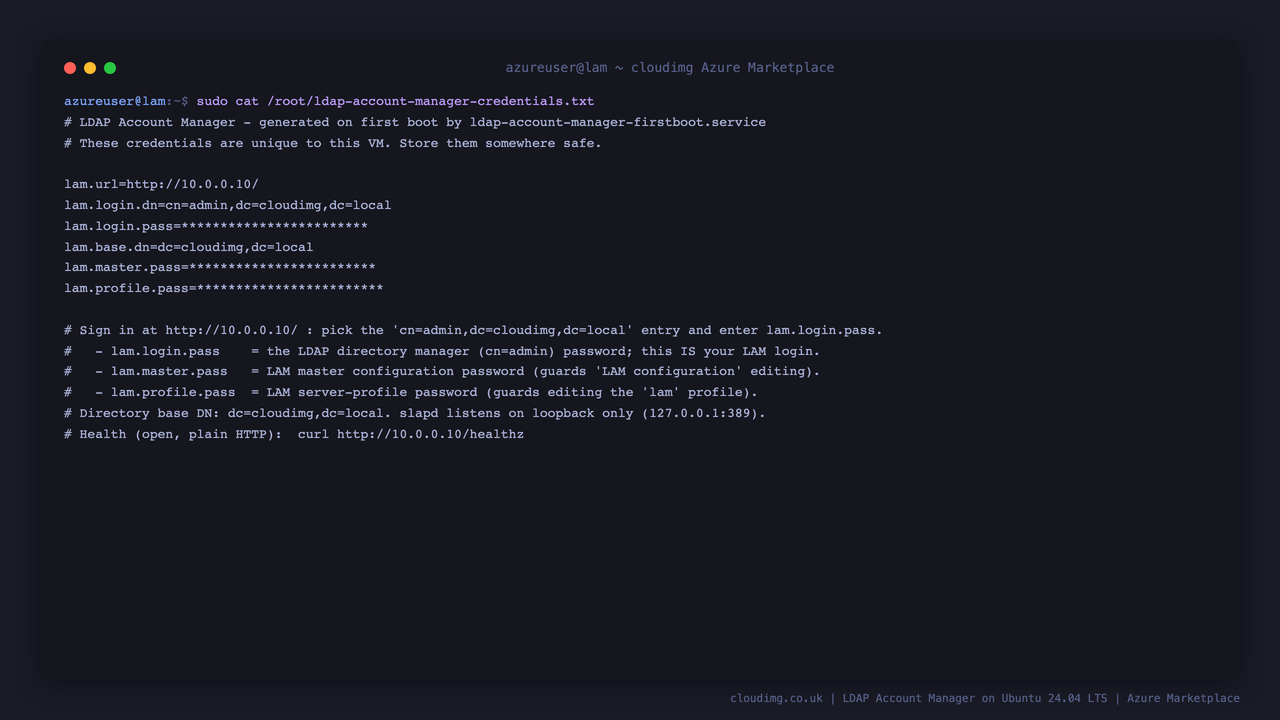Click the '# Sign in at http://10.0.0.10/' comment line
1280x720 pixels.
point(473,330)
